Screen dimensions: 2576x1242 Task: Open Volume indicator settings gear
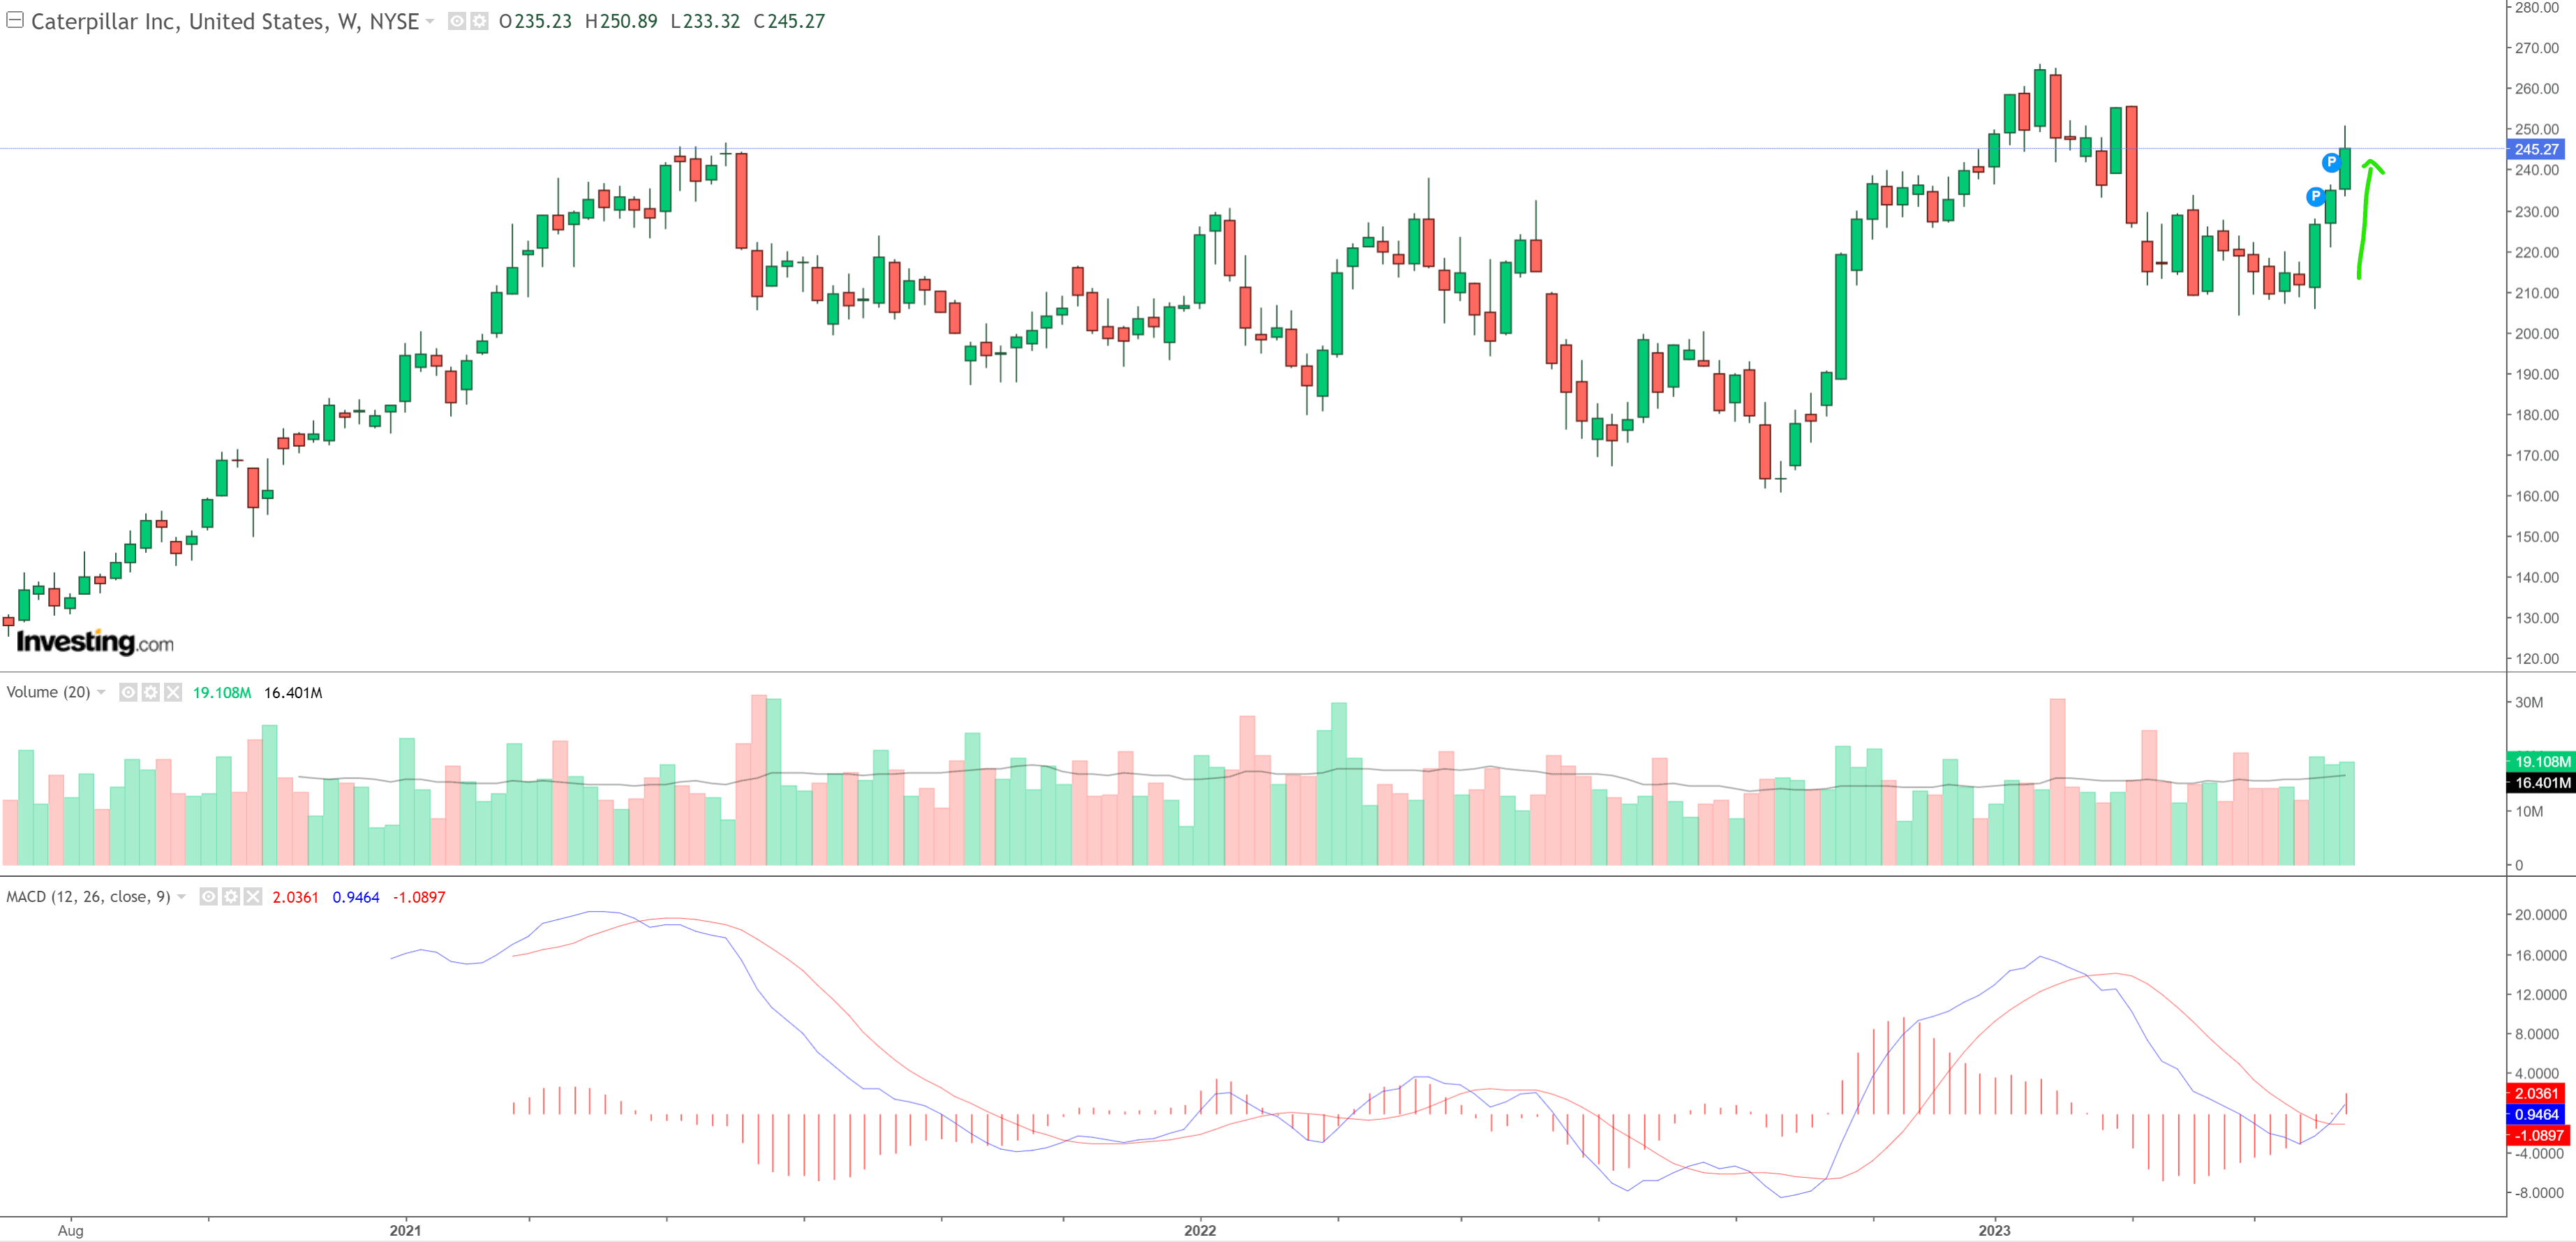(151, 692)
